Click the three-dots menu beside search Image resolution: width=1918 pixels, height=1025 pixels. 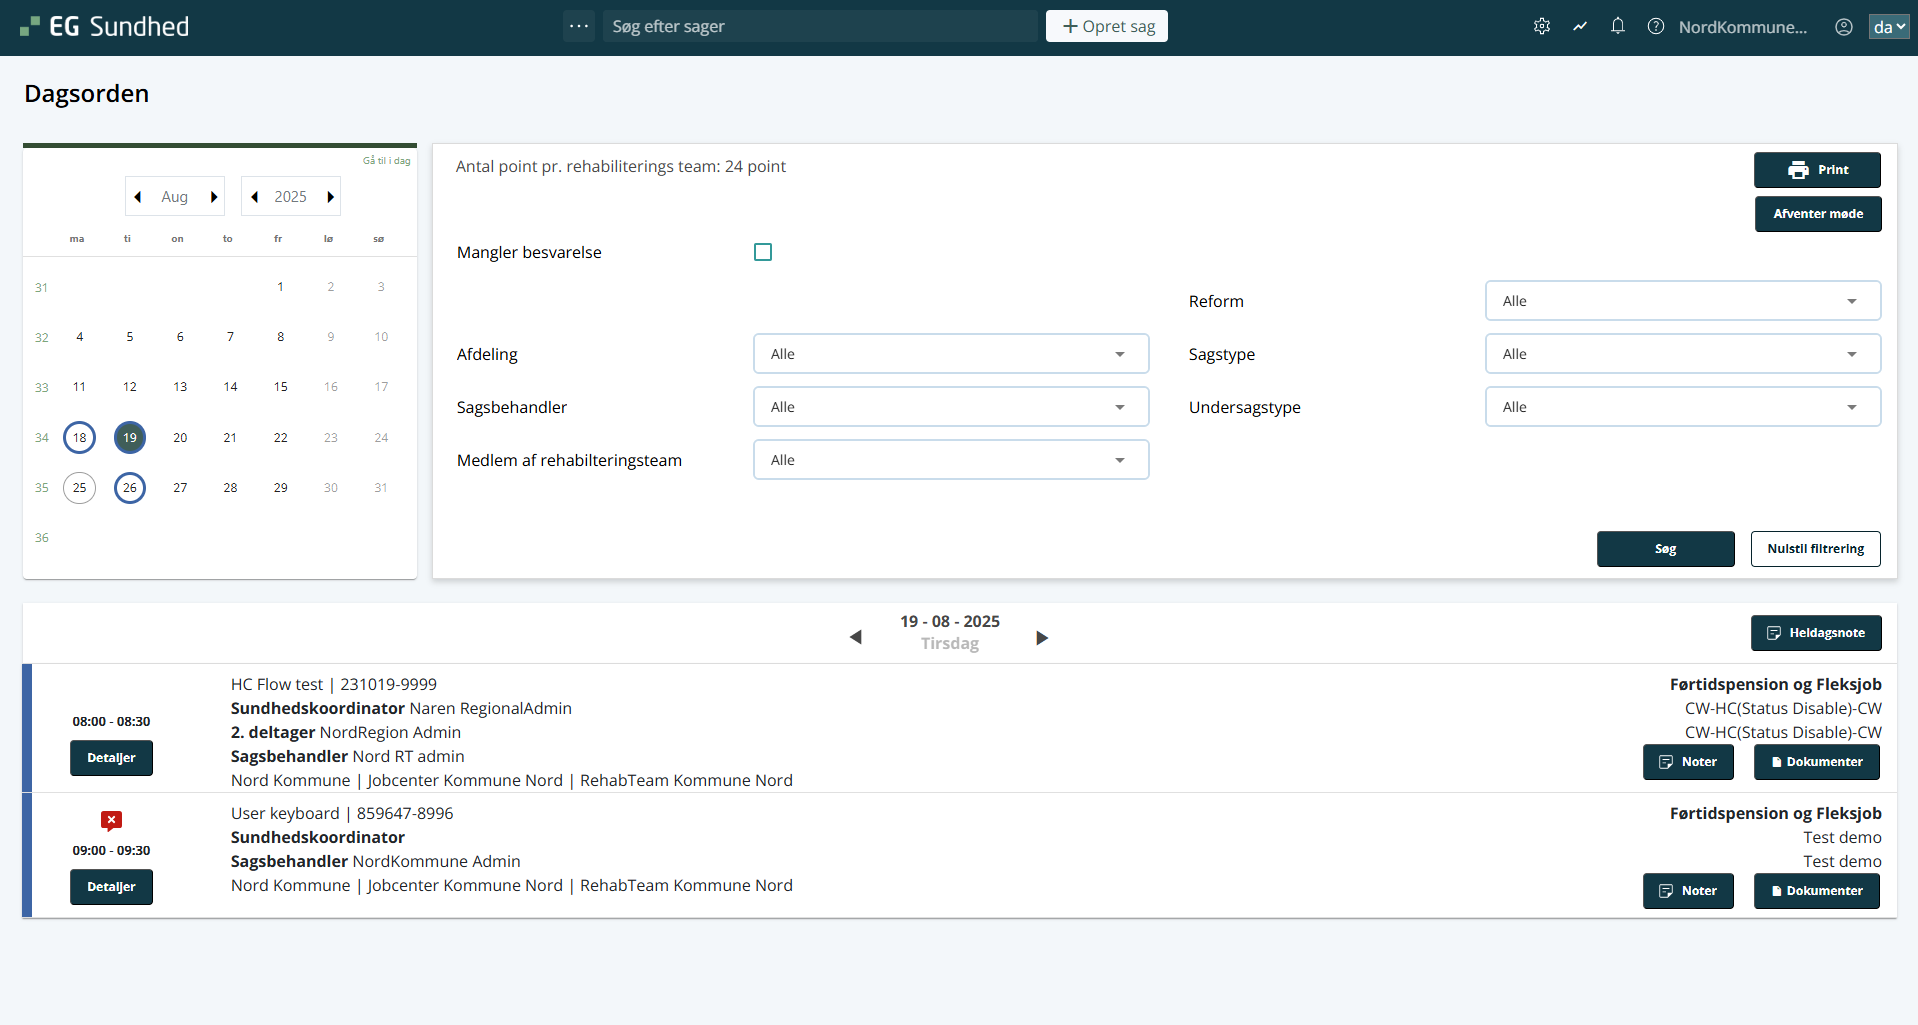click(578, 26)
